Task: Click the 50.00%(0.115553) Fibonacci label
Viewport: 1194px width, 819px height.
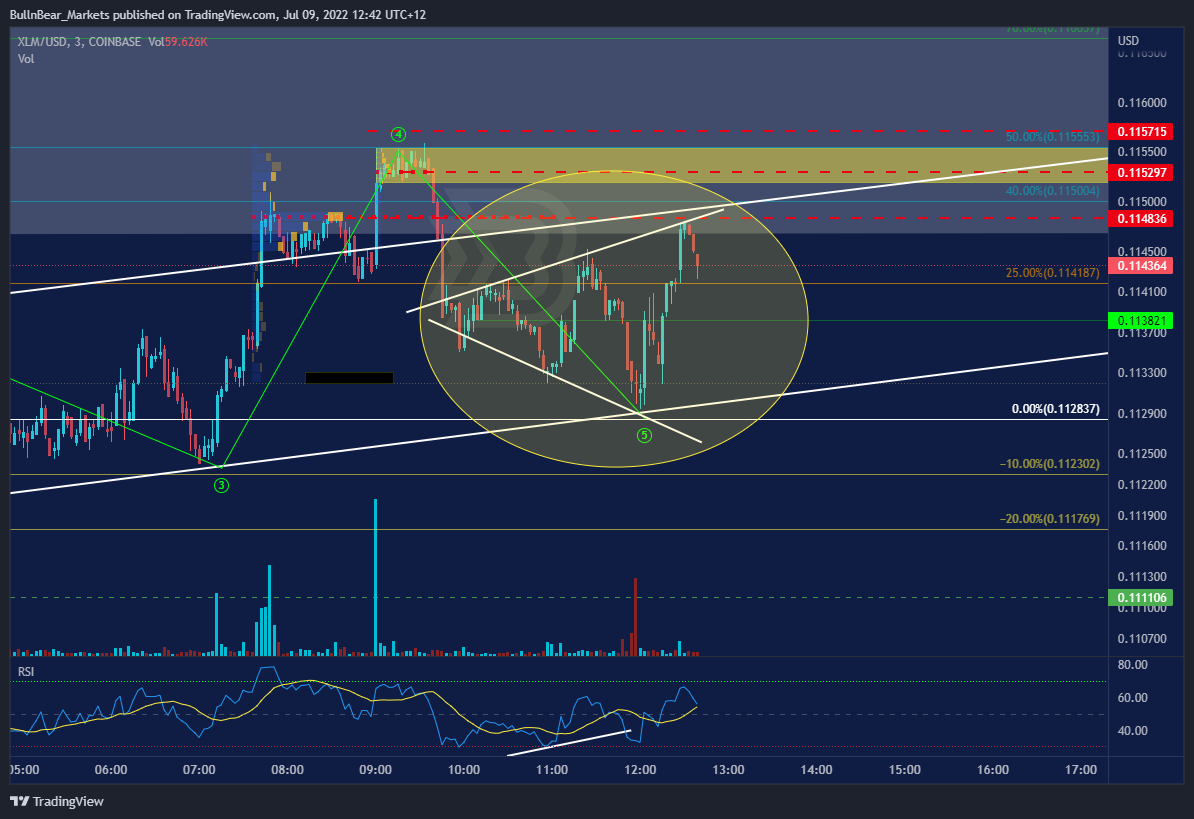Action: coord(1052,137)
